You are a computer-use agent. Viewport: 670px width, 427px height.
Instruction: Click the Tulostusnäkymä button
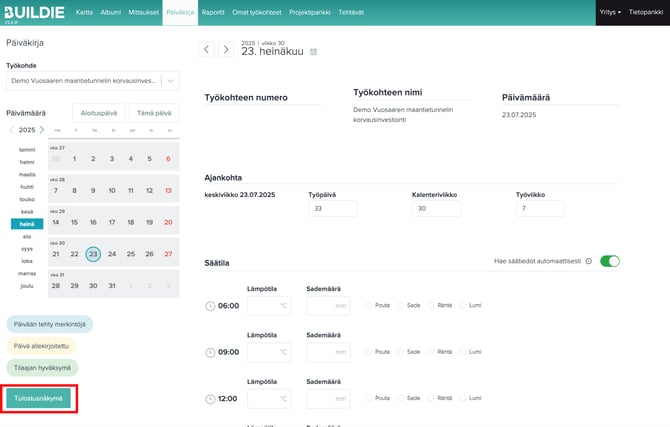(39, 398)
